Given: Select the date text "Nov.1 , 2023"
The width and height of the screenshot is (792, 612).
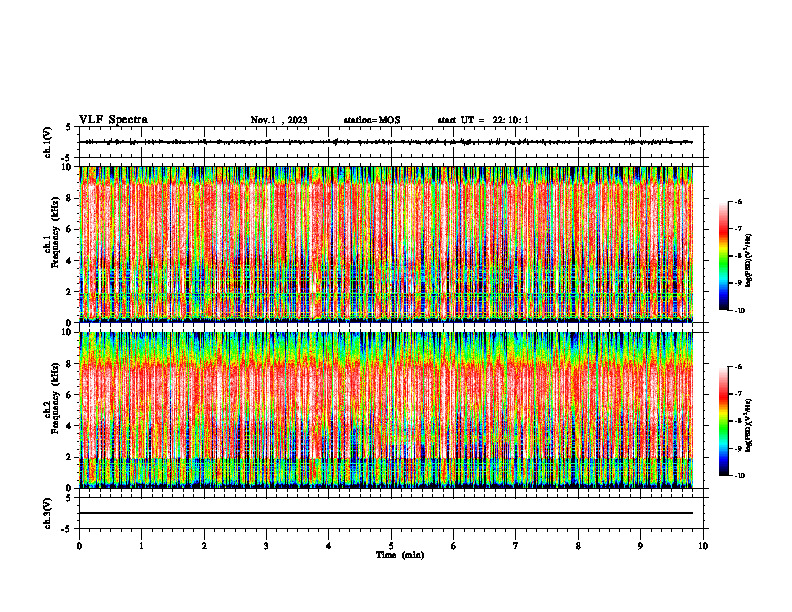Looking at the screenshot, I should click(x=279, y=120).
